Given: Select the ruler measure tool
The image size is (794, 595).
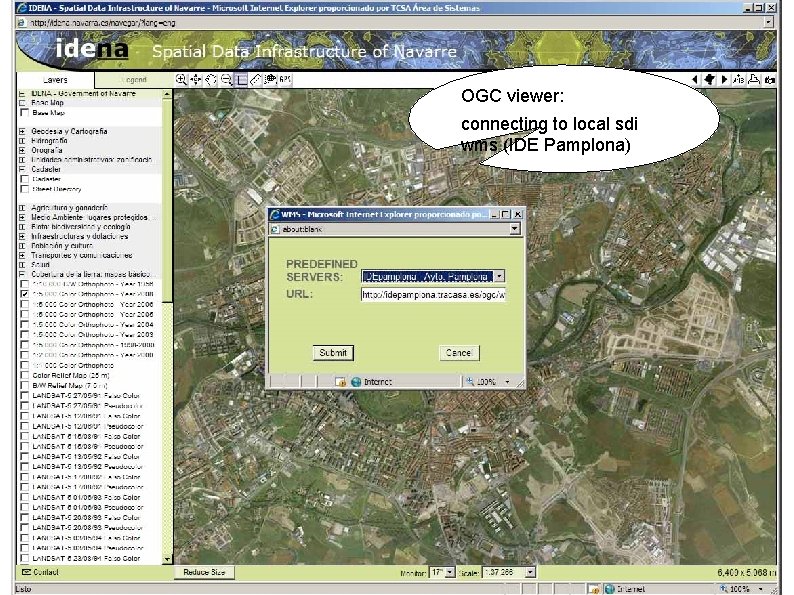Looking at the screenshot, I should 256,80.
